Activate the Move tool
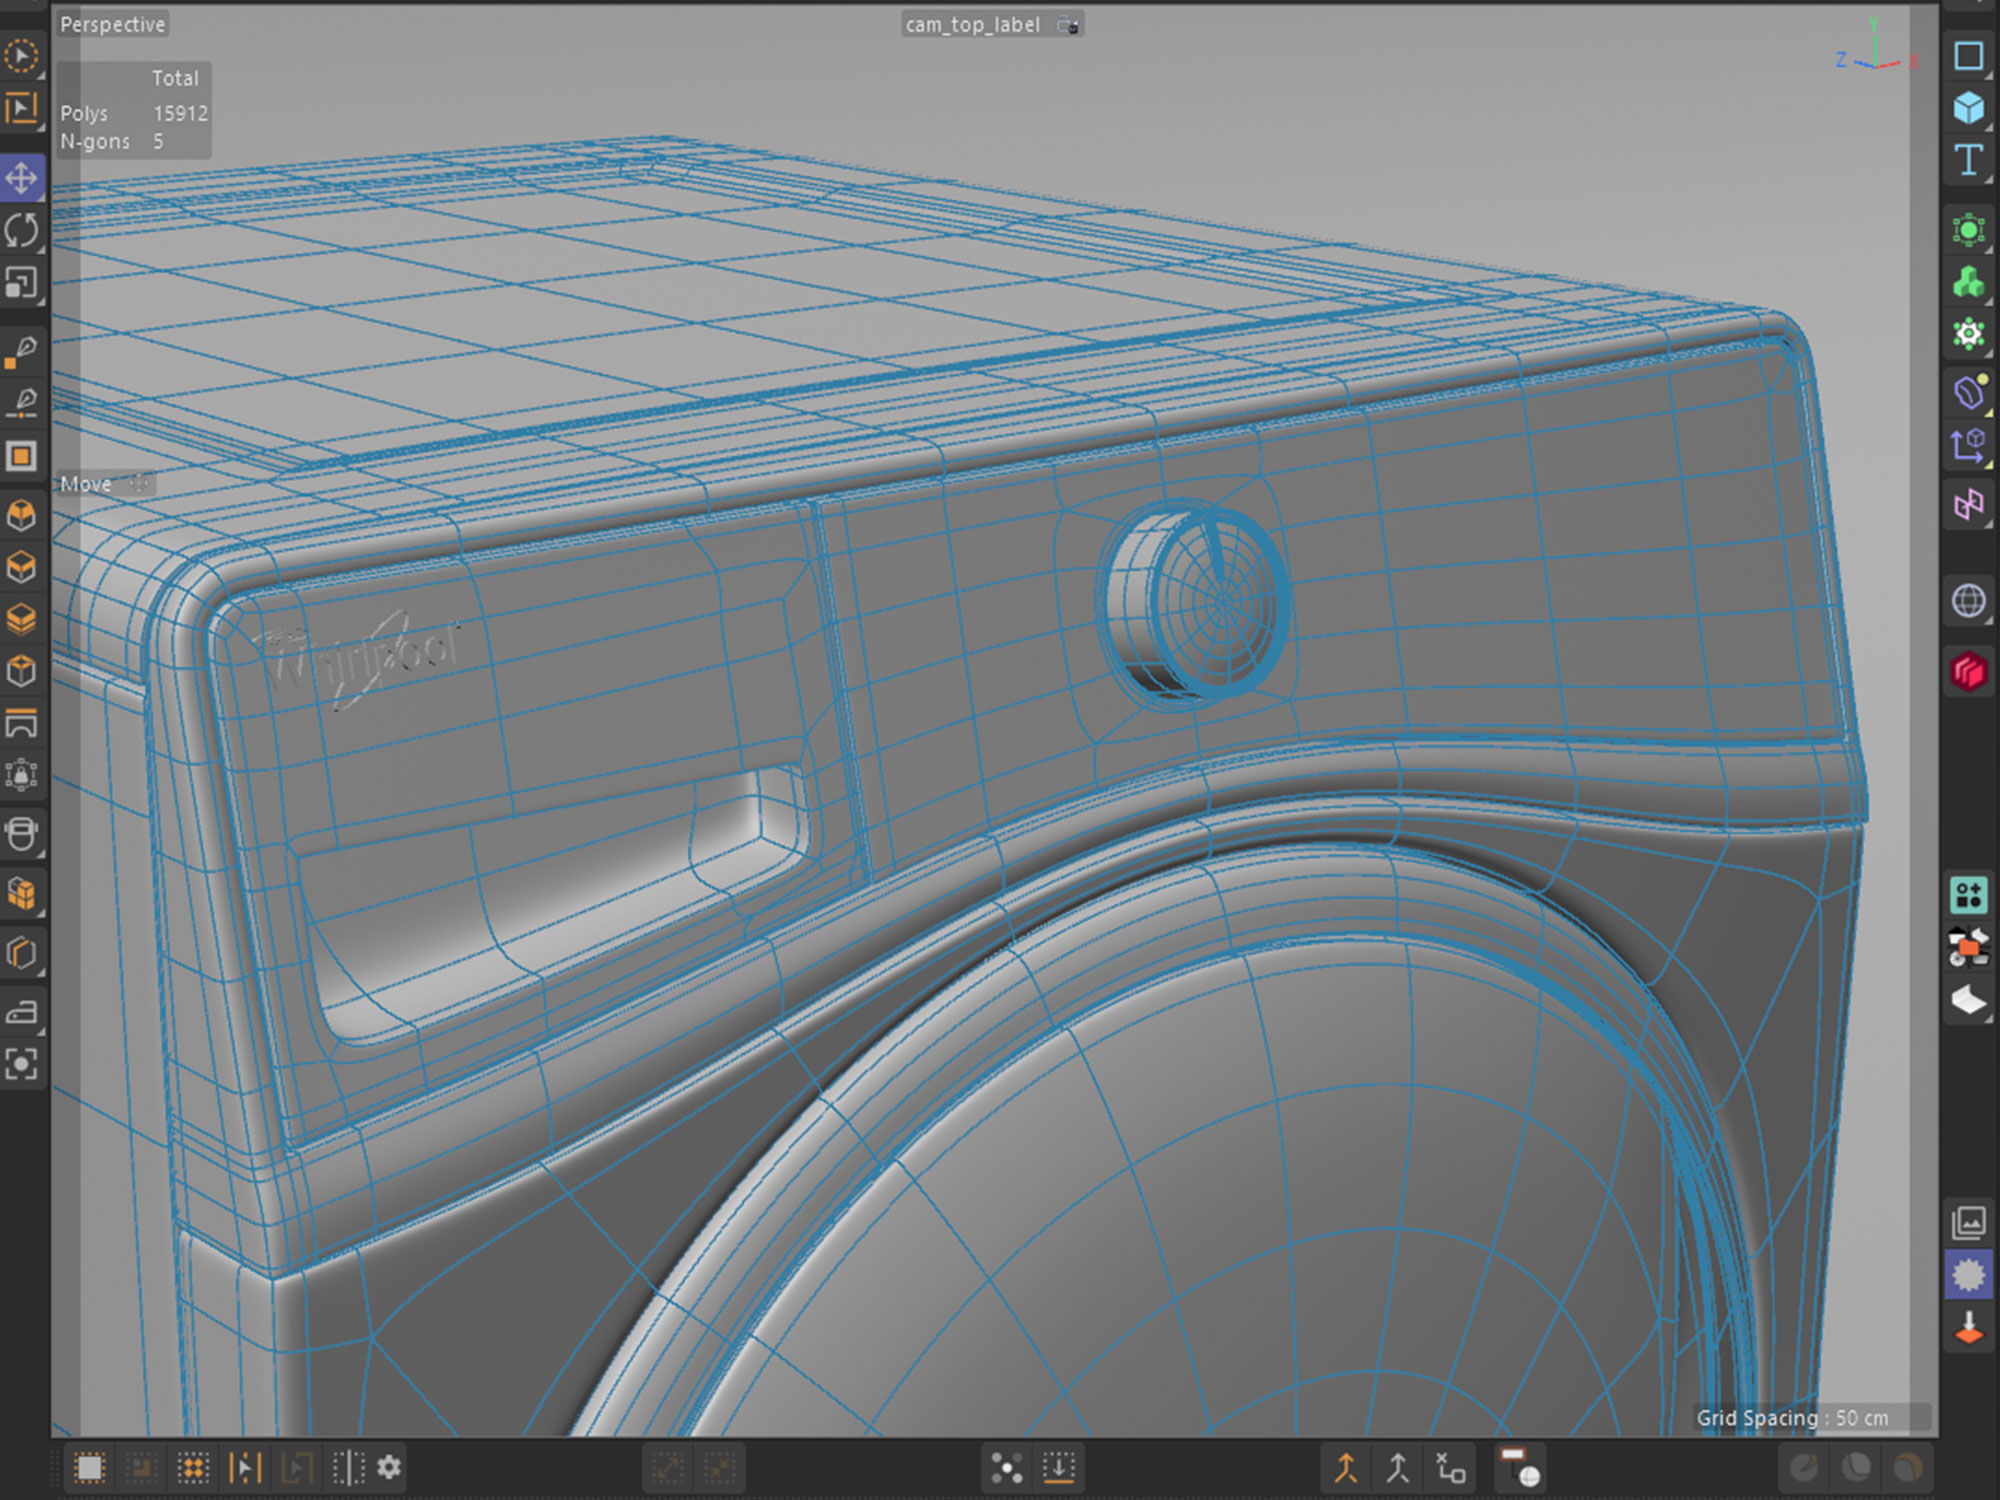Screen dimensions: 2000x1500 pyautogui.click(x=21, y=179)
